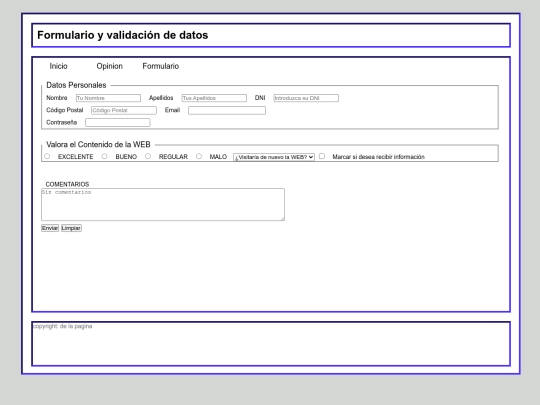The image size is (540, 405).
Task: Pick the MALO radio button
Action: [199, 156]
